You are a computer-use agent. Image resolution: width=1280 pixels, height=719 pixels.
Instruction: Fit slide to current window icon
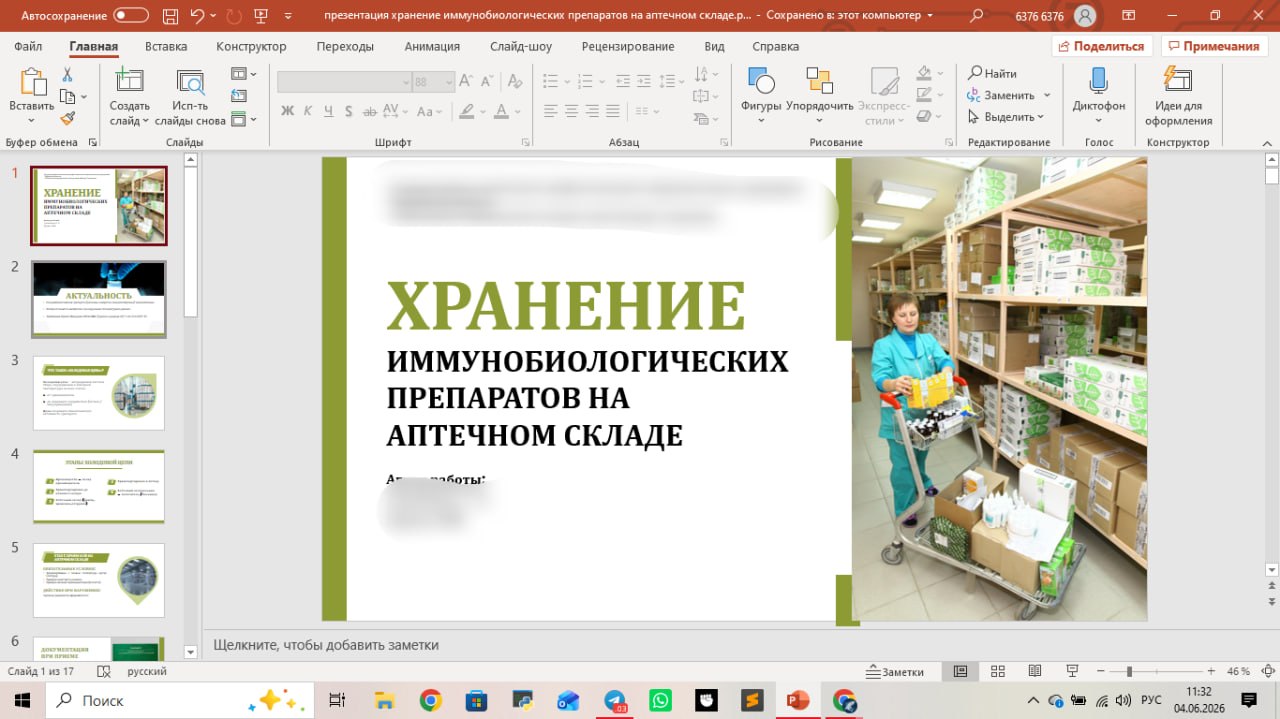[x=1268, y=671]
